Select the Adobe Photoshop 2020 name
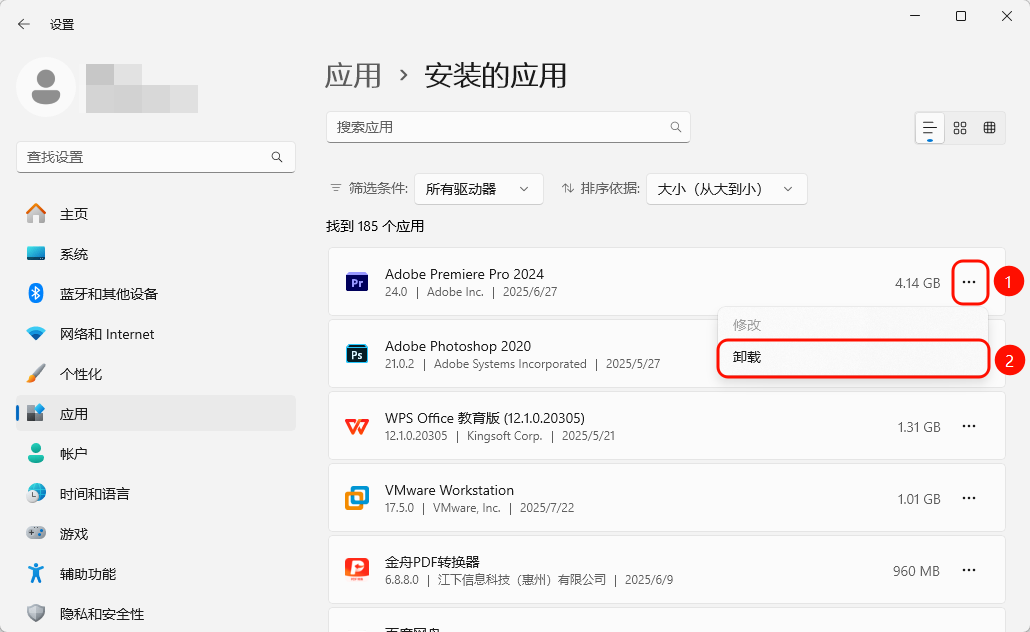The image size is (1030, 632). pos(458,346)
